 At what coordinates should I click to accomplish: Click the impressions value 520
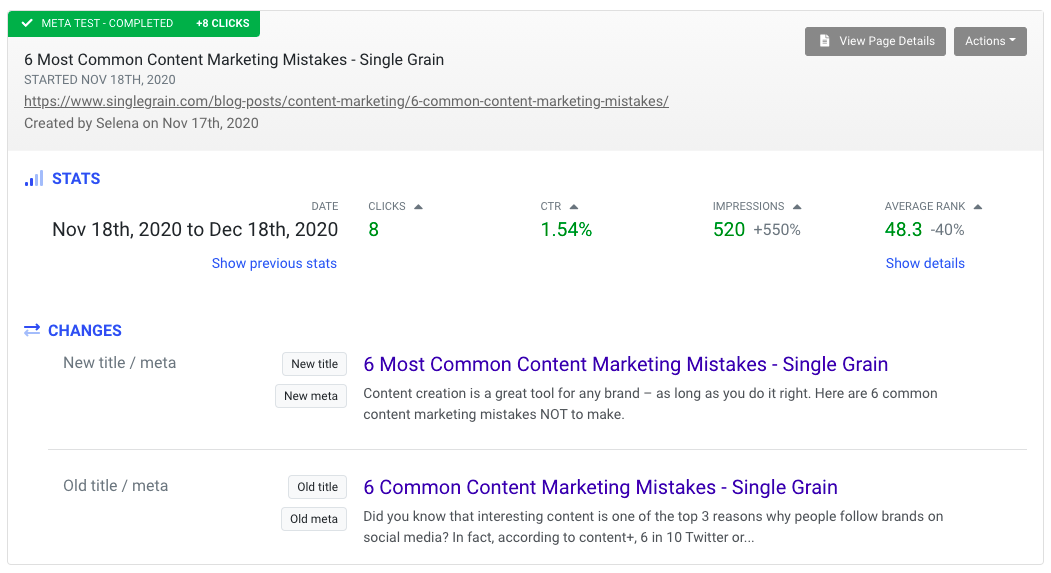pyautogui.click(x=729, y=230)
